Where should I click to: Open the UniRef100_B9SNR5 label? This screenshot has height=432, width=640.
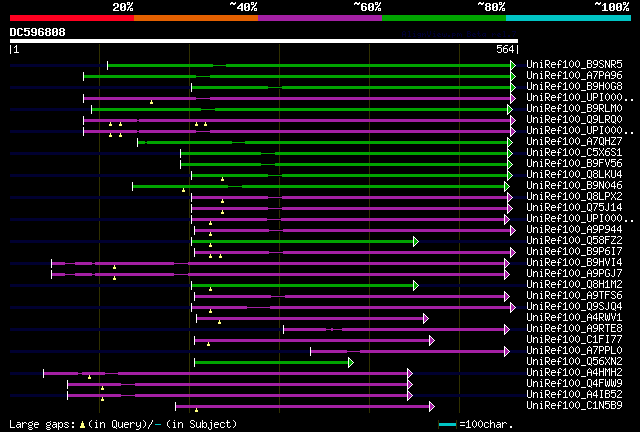(x=574, y=64)
